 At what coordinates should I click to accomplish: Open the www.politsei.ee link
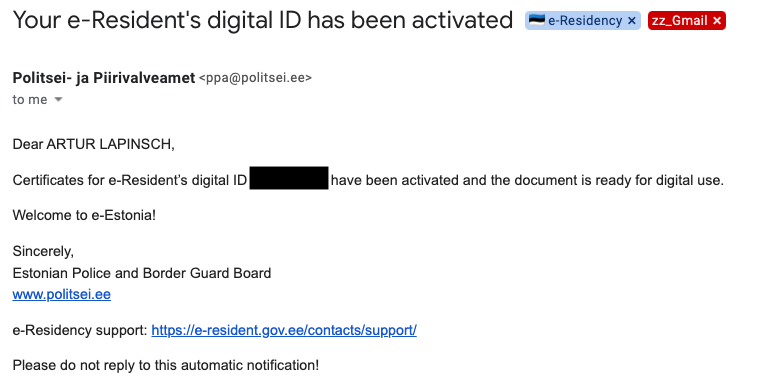click(x=61, y=295)
